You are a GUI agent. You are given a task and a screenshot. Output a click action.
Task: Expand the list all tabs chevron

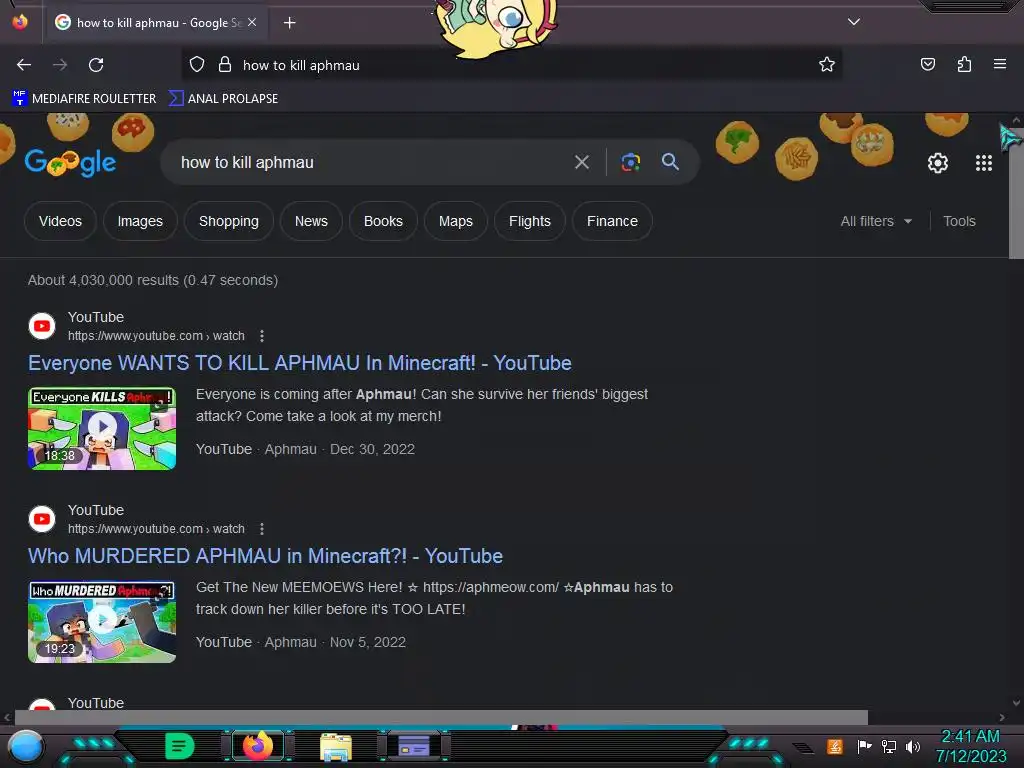(854, 22)
